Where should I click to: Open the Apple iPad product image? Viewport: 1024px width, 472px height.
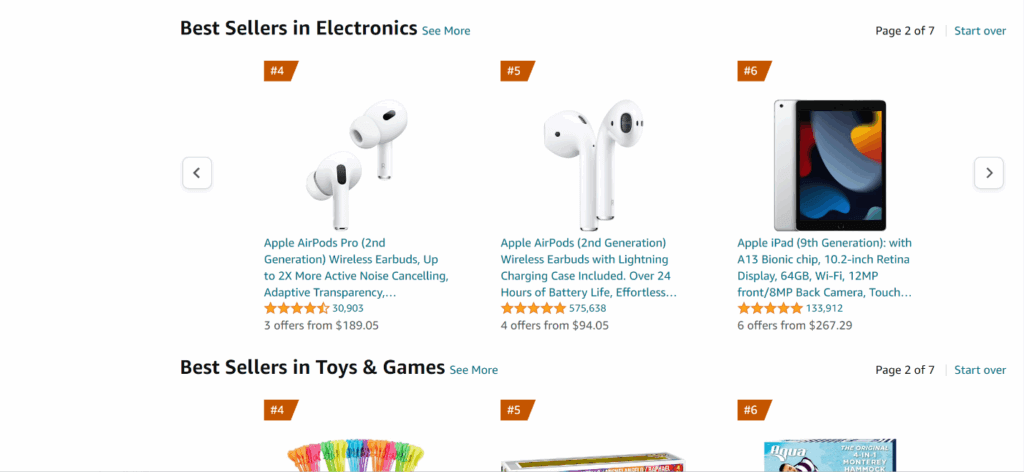point(829,164)
